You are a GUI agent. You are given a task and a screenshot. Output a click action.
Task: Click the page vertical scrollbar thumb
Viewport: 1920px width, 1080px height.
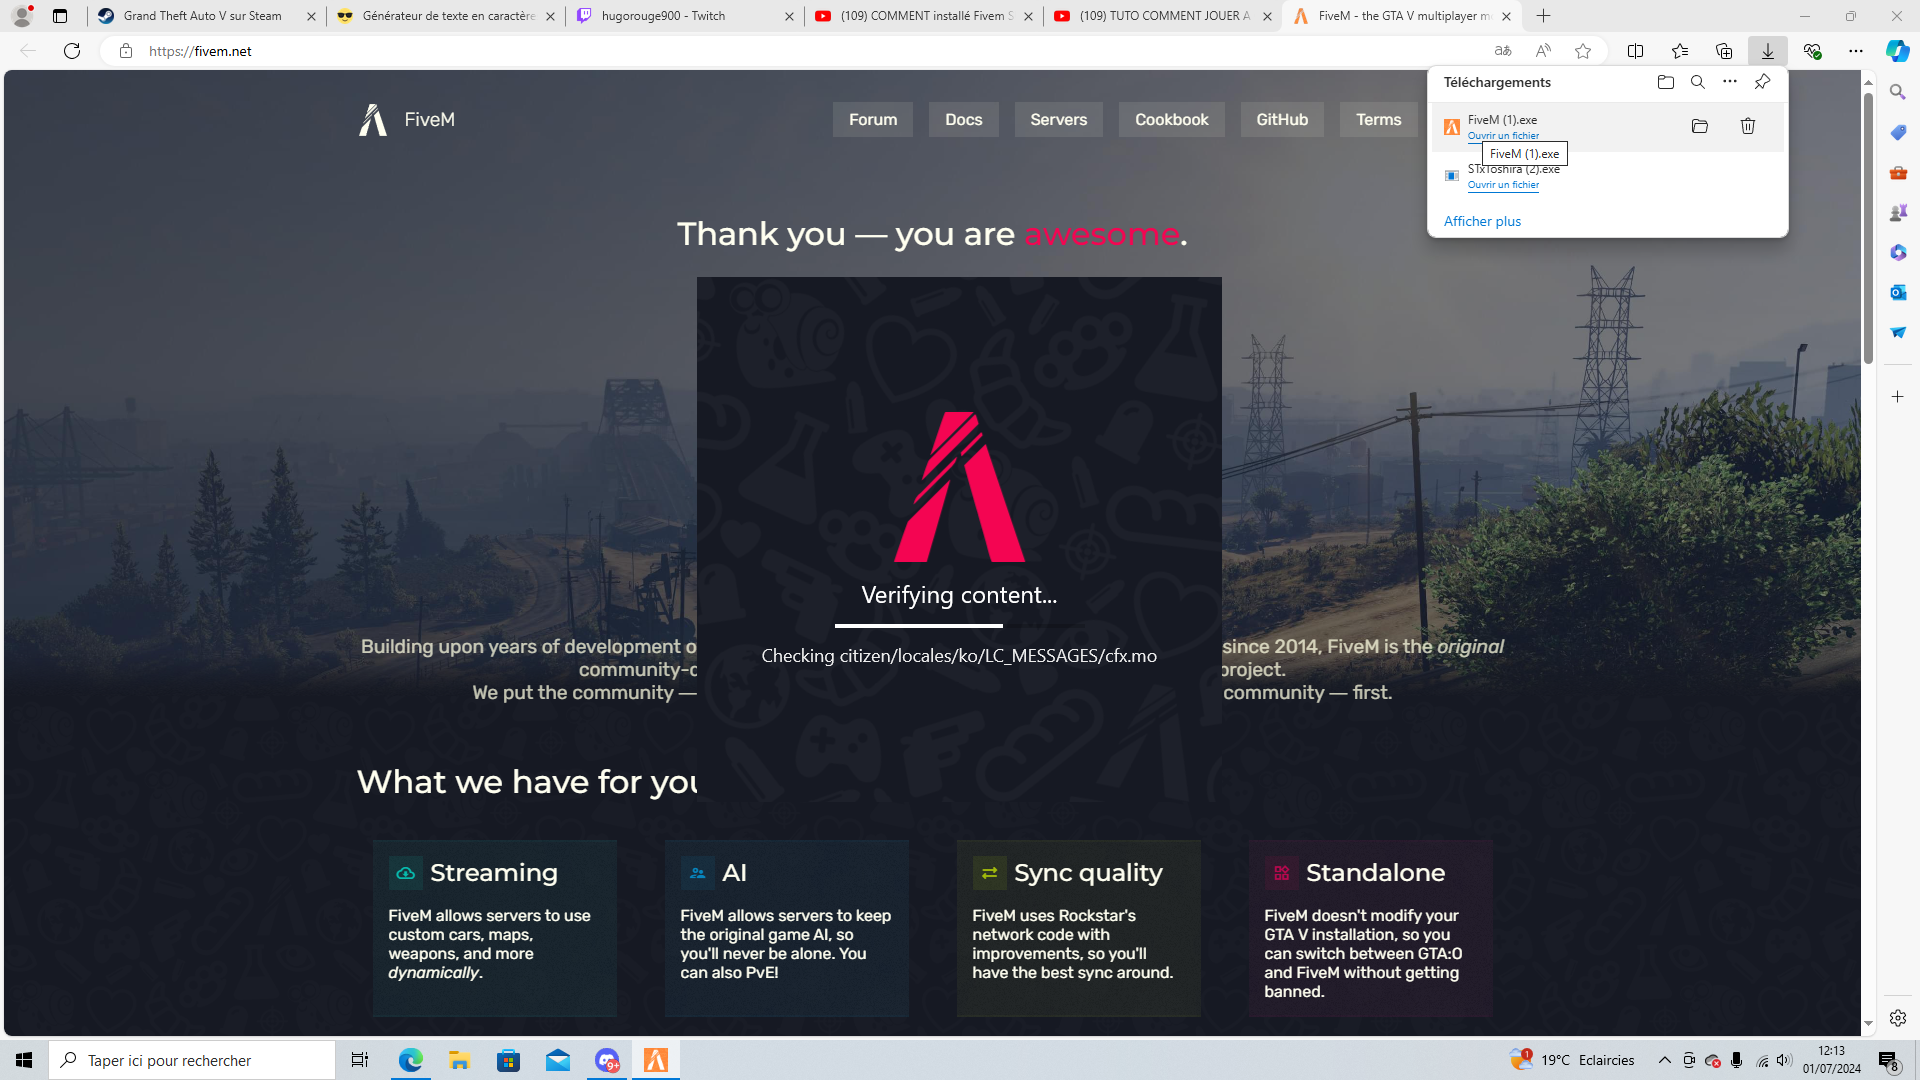1867,228
